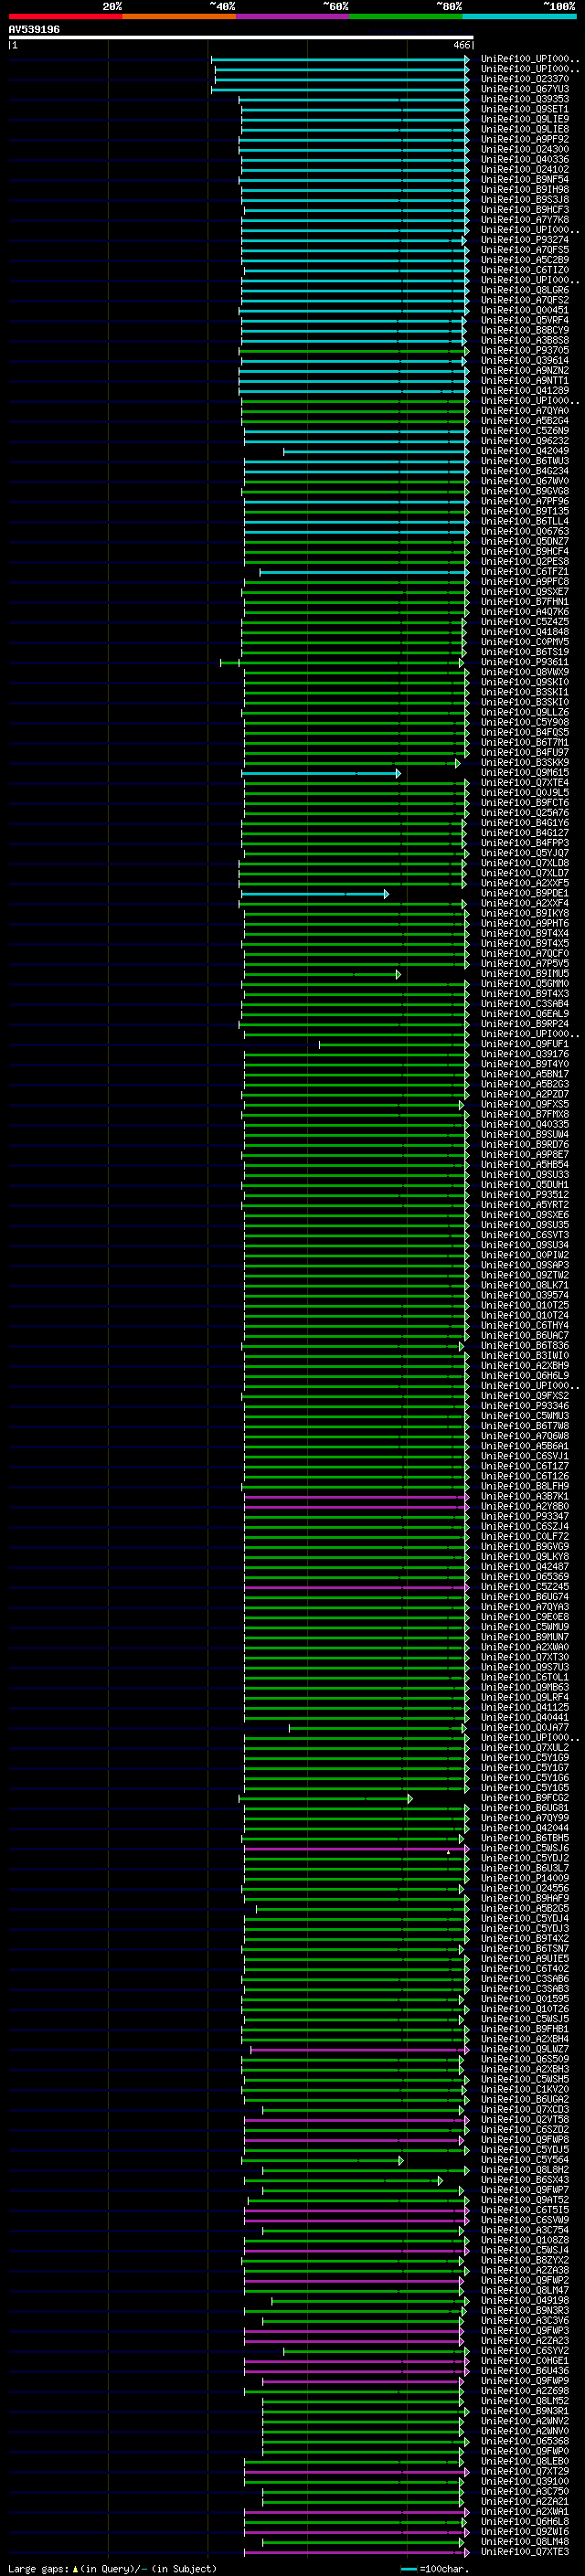The image size is (585, 2576).
Task: Click hit label UniRef100_Q2PES8
Action: (524, 562)
